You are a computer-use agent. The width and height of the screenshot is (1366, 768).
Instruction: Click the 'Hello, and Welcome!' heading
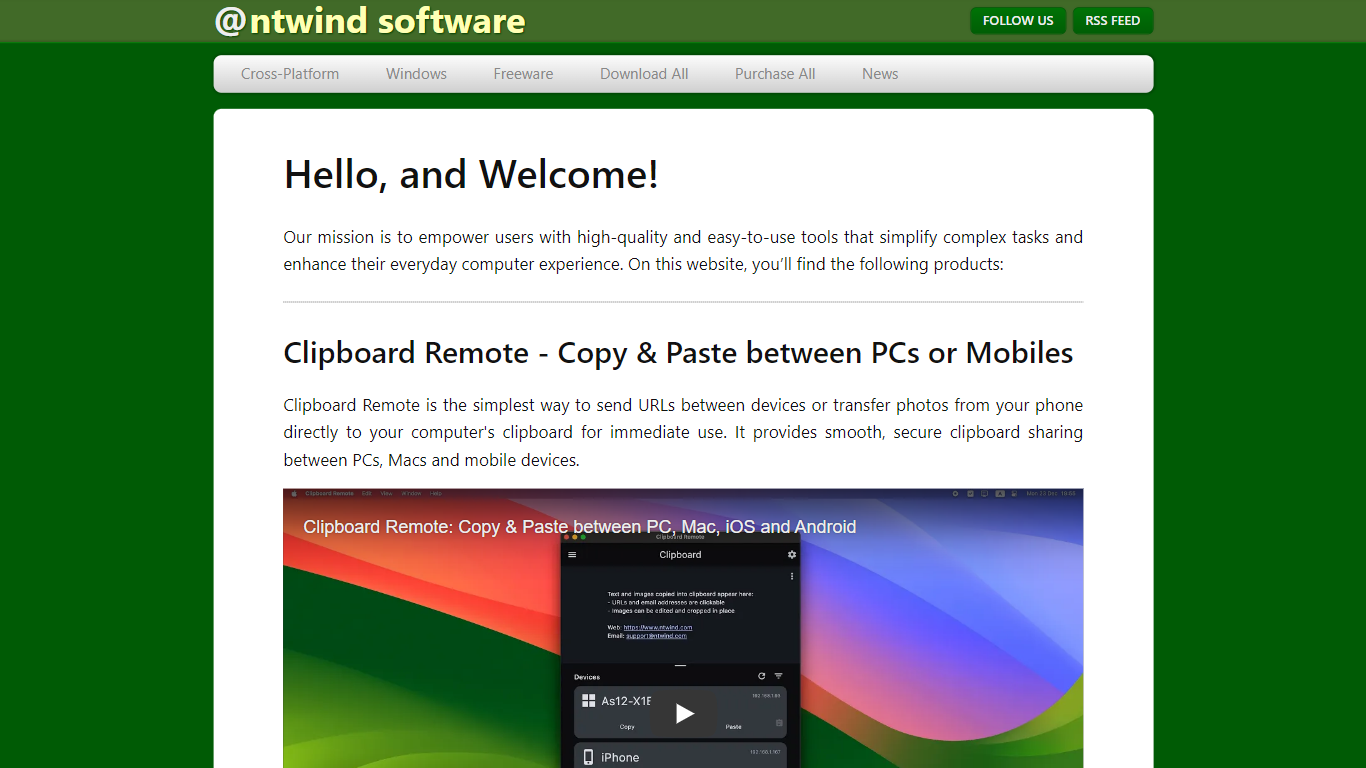(471, 175)
